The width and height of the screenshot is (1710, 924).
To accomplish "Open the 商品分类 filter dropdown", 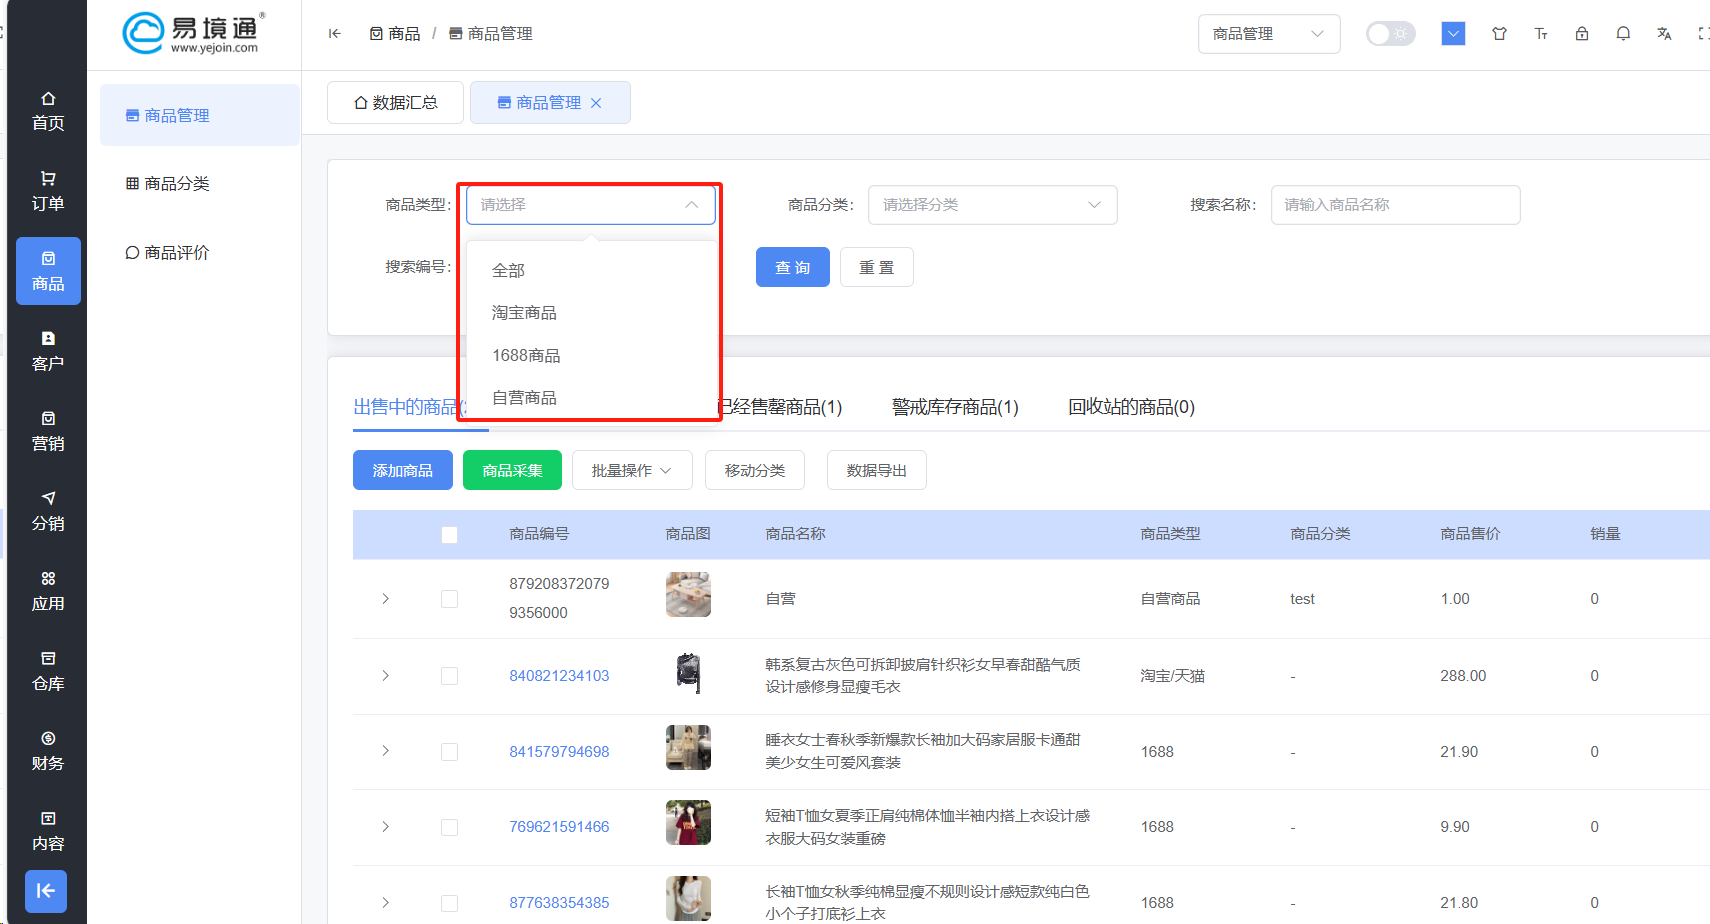I will [x=992, y=205].
